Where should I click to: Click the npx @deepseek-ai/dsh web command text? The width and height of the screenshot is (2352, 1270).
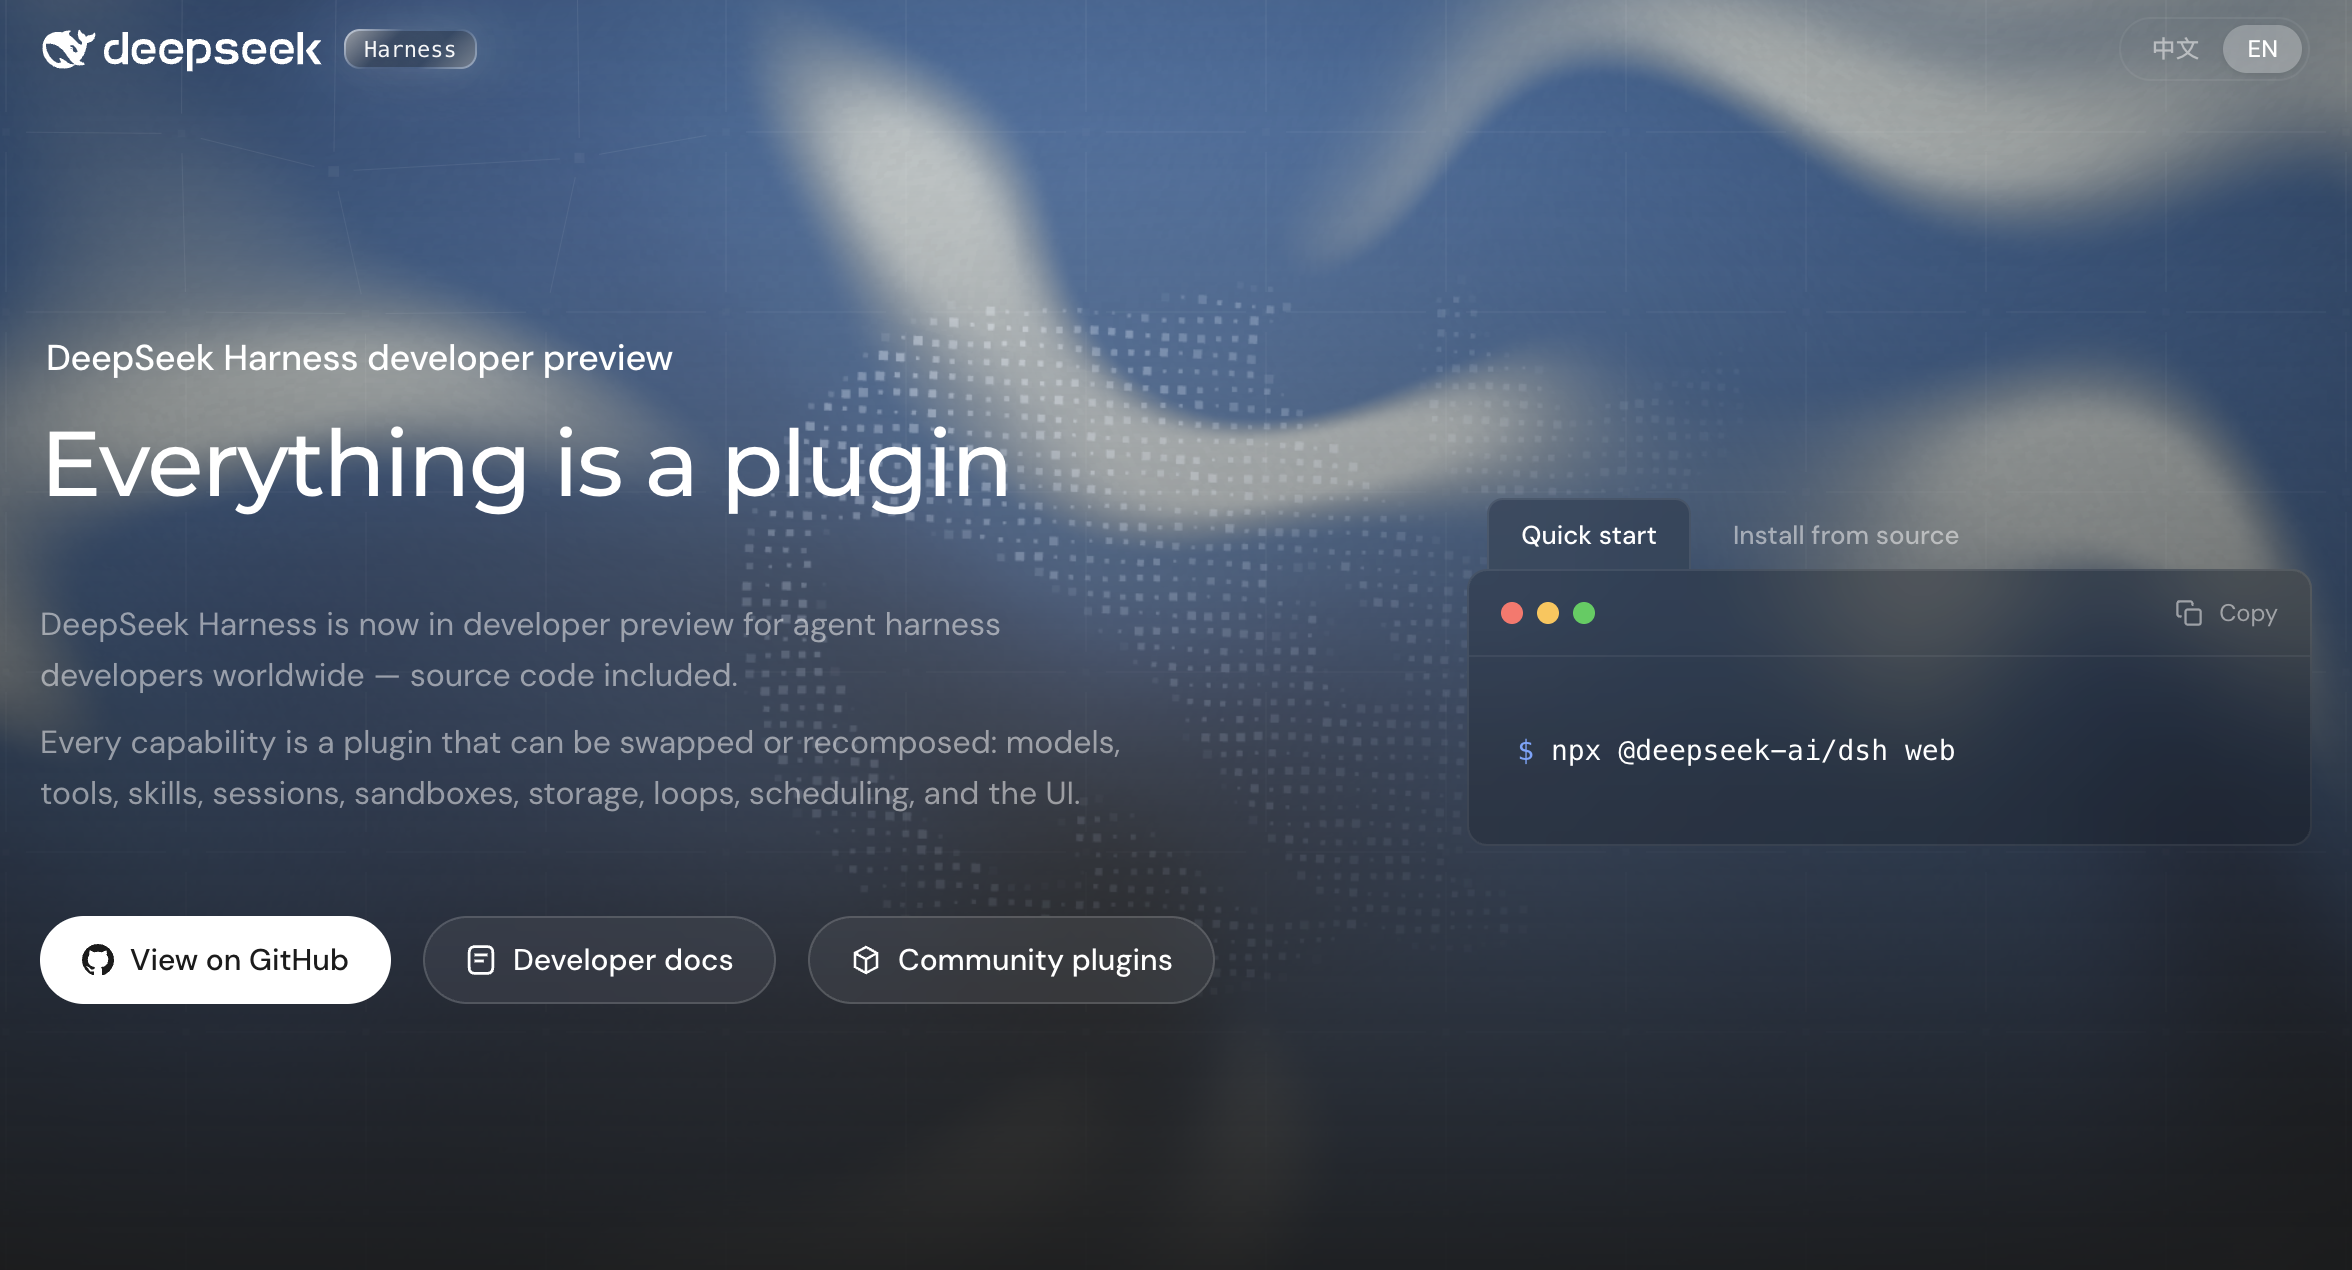click(1752, 750)
